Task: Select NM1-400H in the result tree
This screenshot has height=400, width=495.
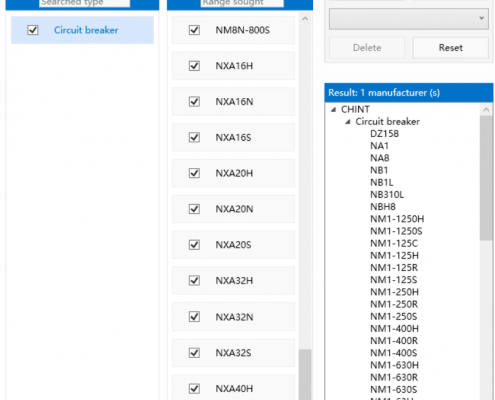Action: (394, 329)
